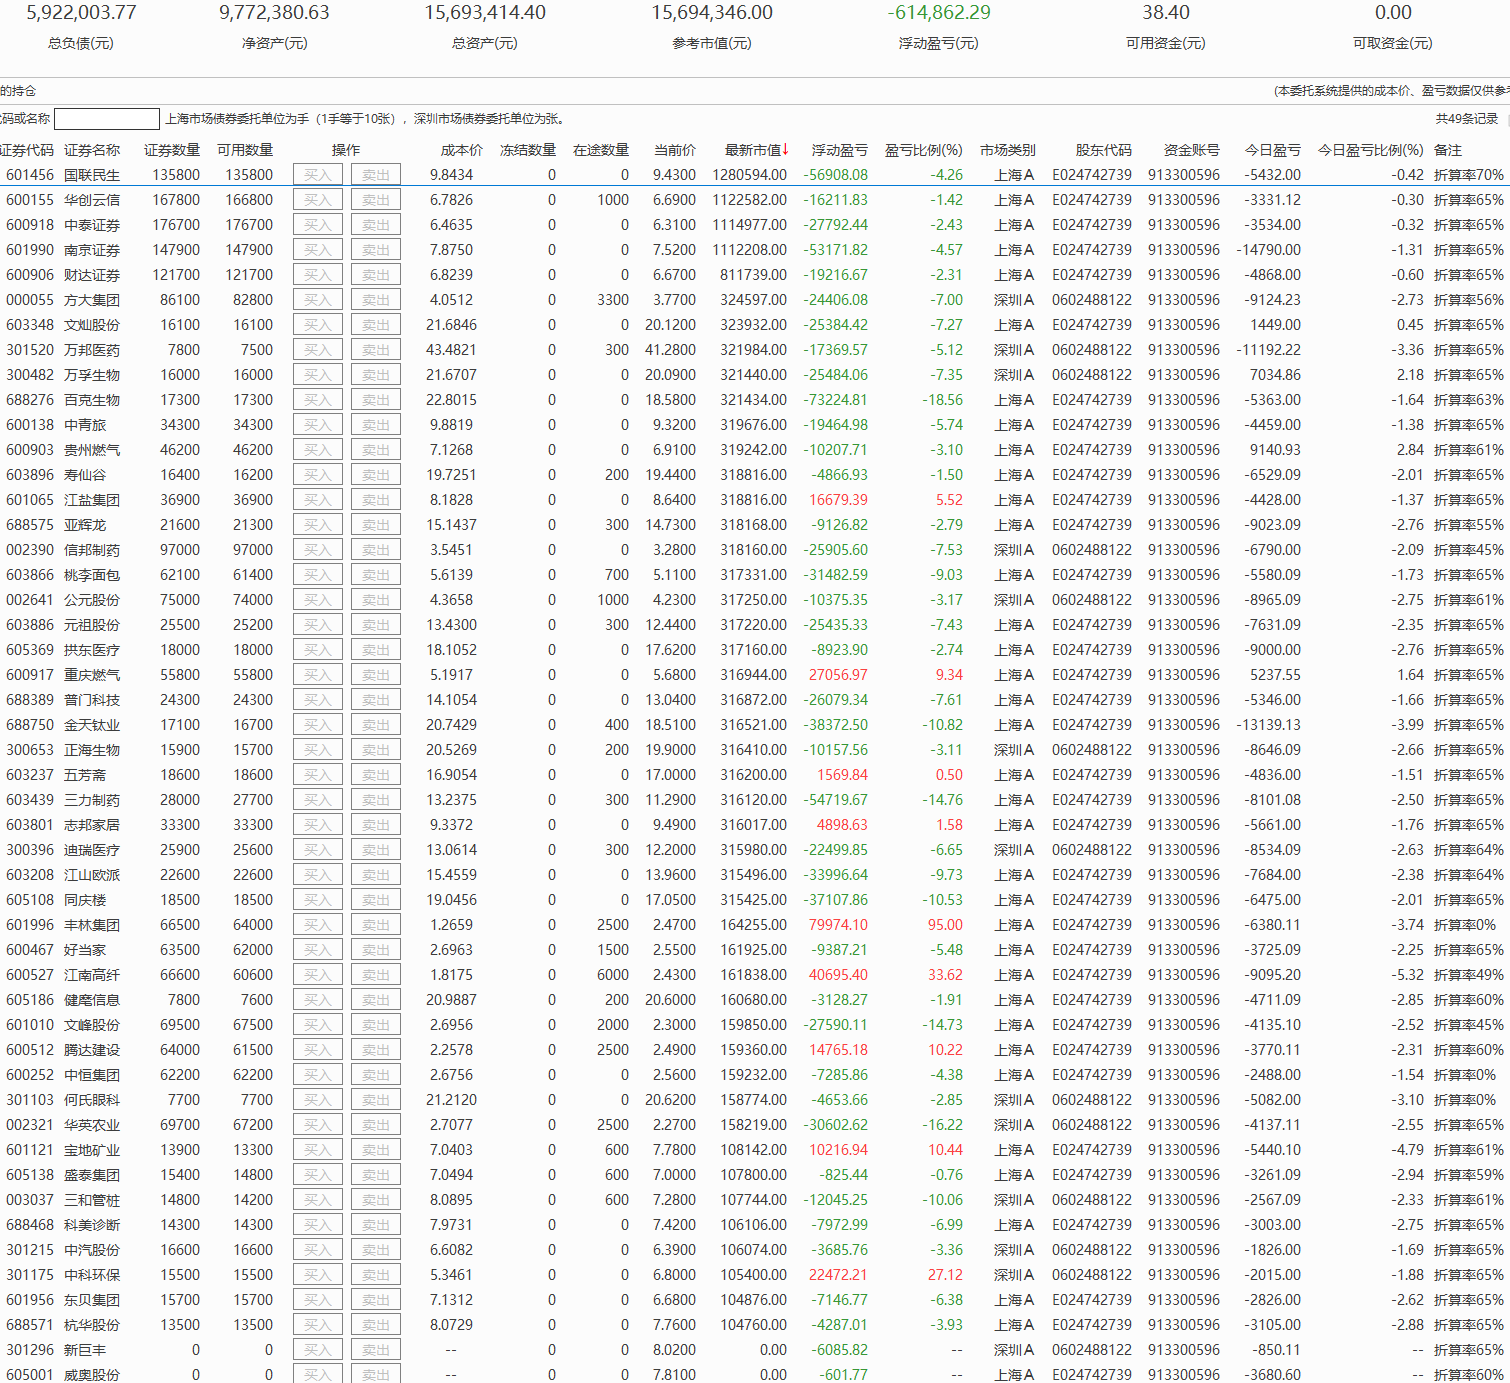Click the sort arrow on 最新市值 header

(x=786, y=150)
